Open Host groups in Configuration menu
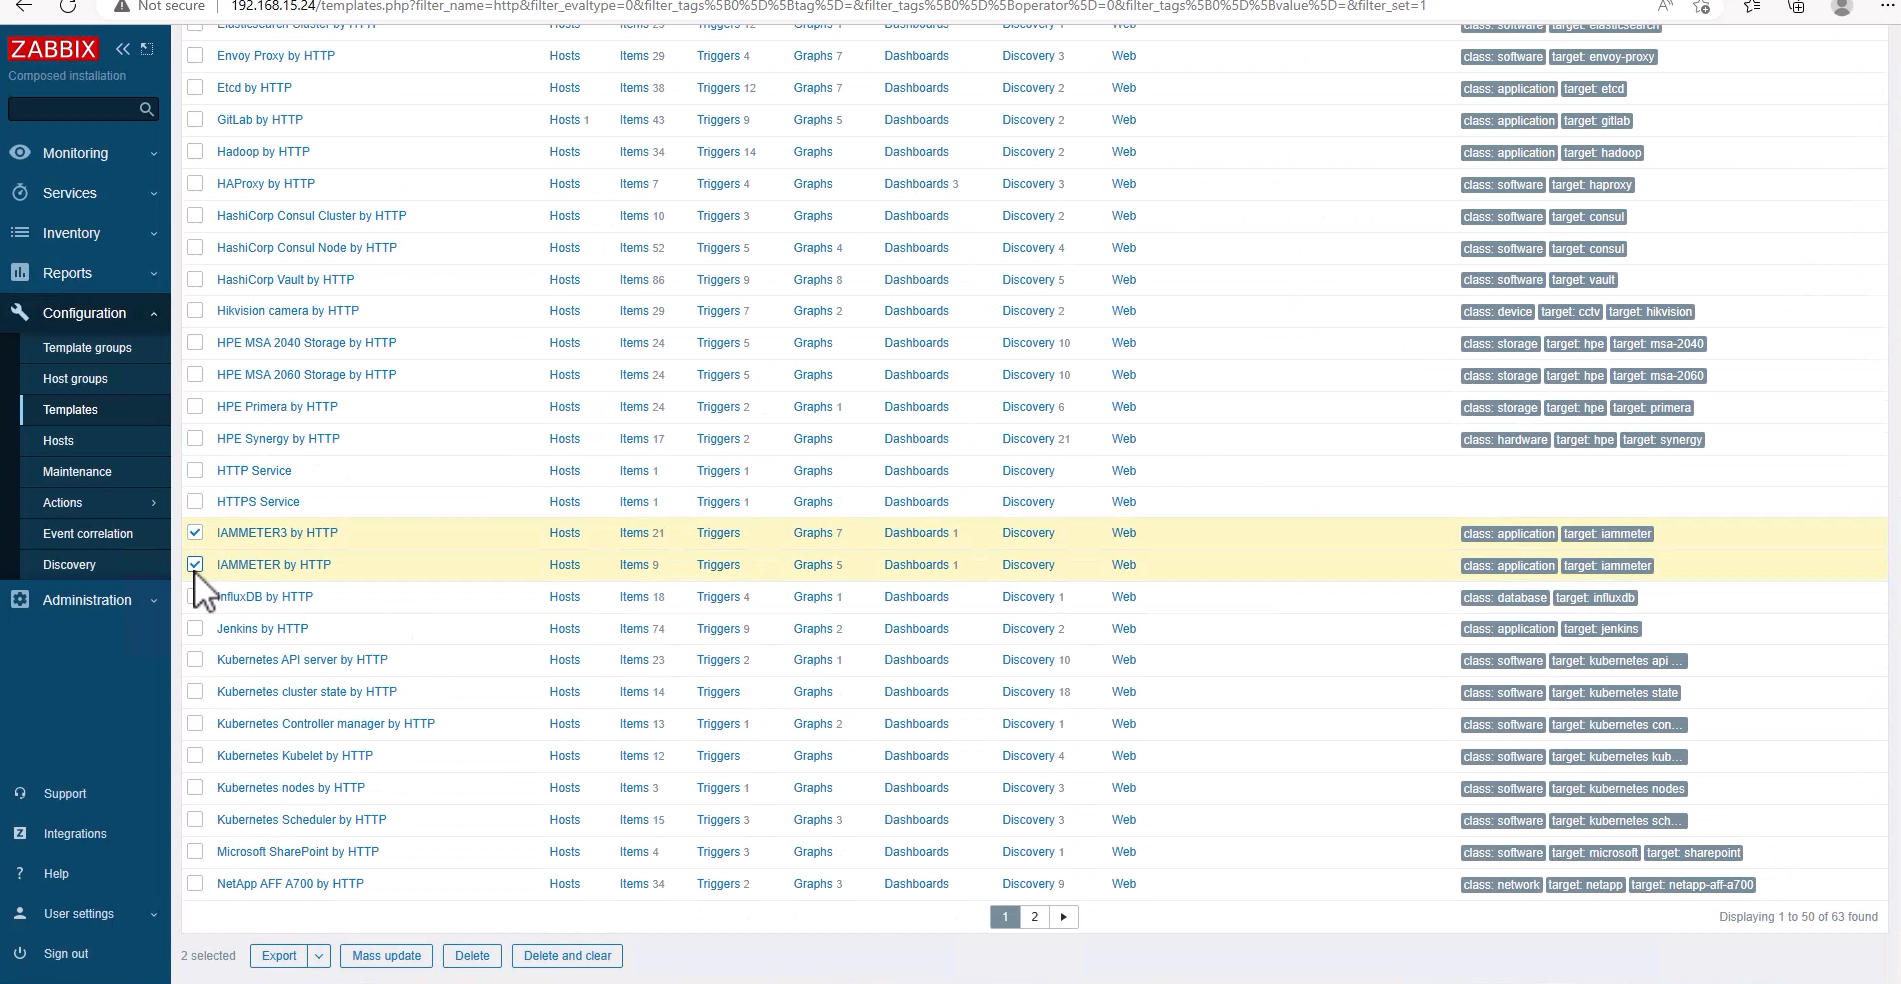The width and height of the screenshot is (1901, 984). (x=75, y=379)
